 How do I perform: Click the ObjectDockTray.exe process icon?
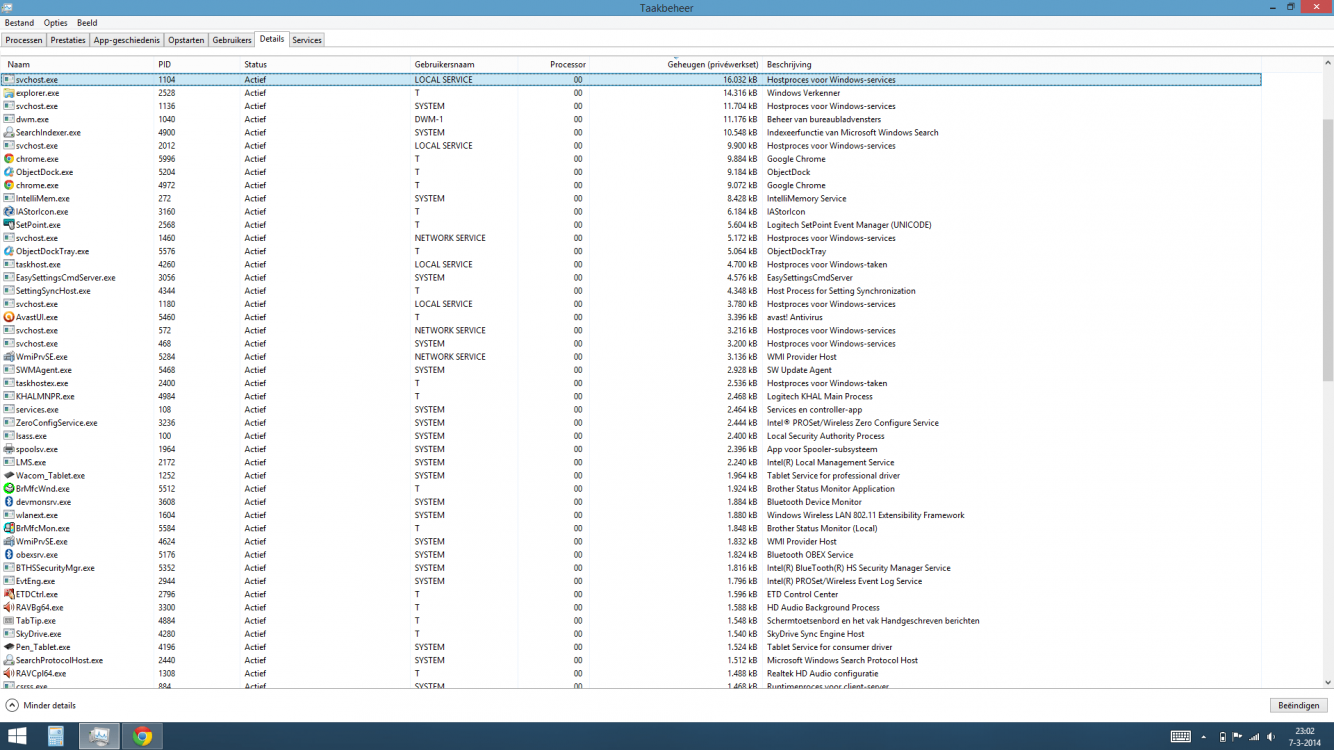(x=9, y=251)
